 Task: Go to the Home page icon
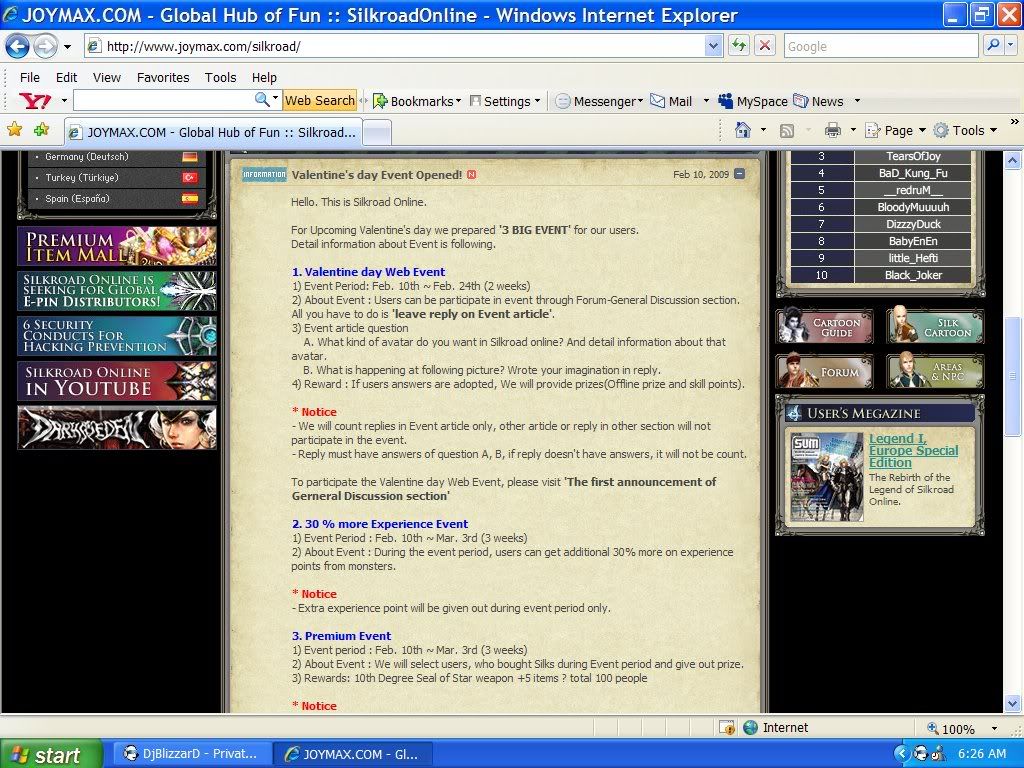pyautogui.click(x=743, y=130)
